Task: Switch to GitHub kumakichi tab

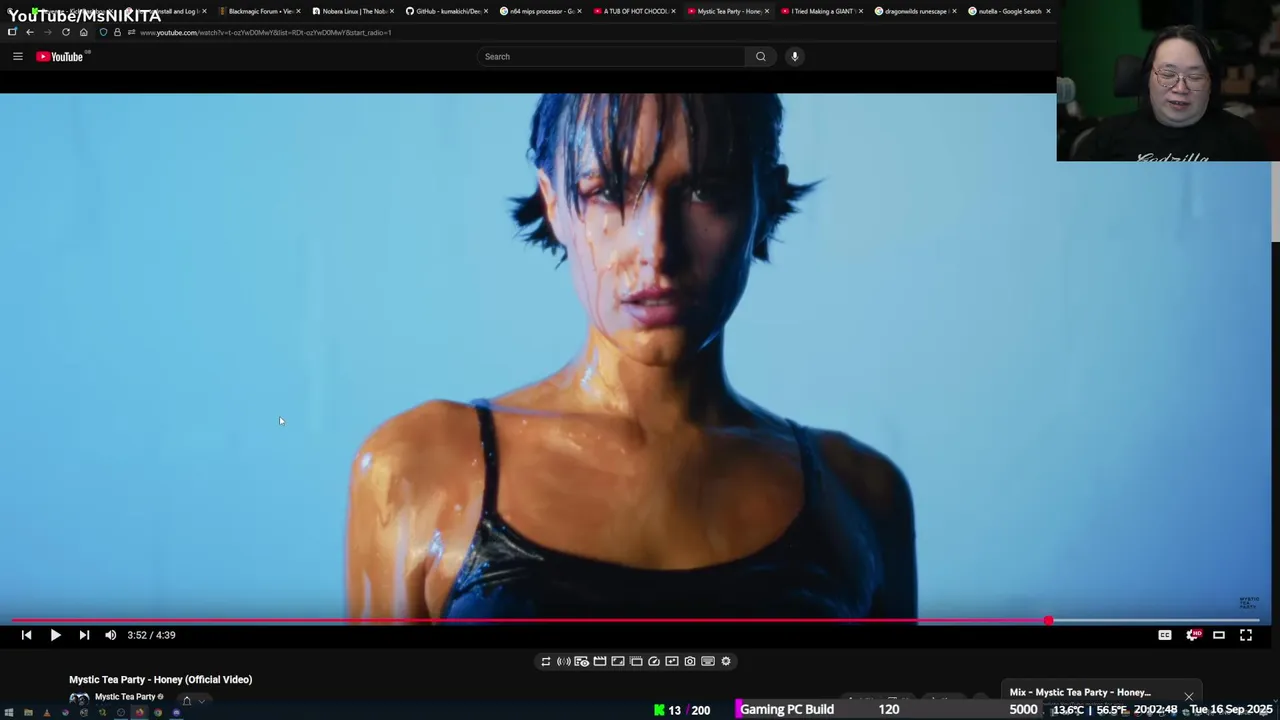Action: pos(447,11)
